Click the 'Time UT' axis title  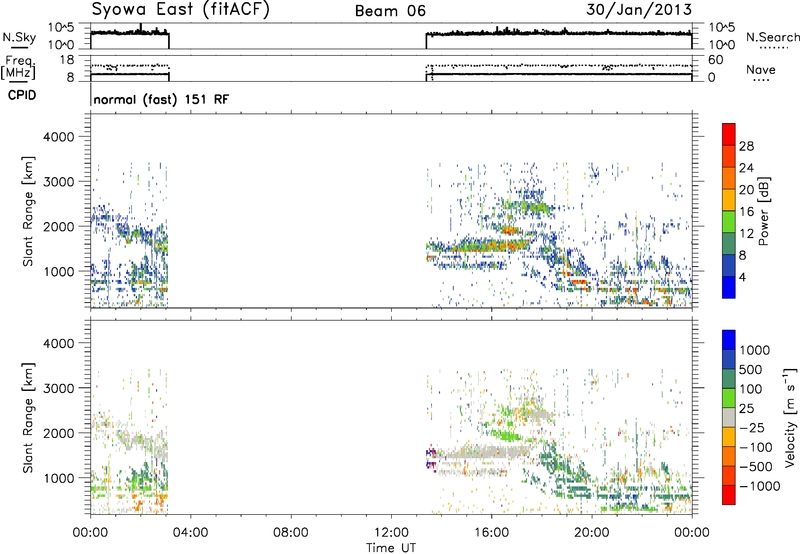tap(391, 547)
